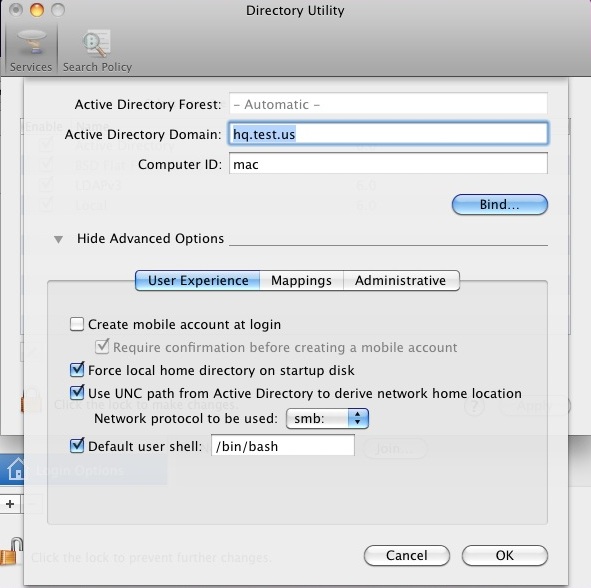591x588 pixels.
Task: Click the Login Options house icon
Action: tap(16, 470)
